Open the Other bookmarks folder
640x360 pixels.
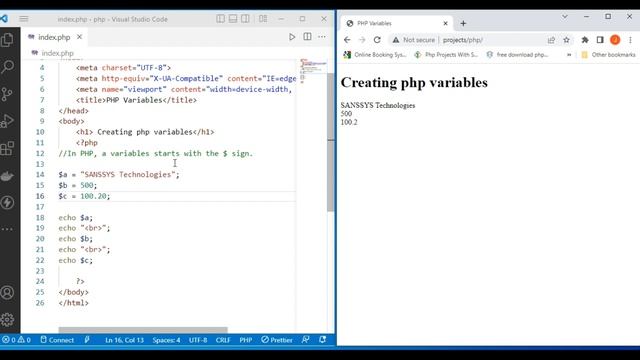click(x=608, y=54)
